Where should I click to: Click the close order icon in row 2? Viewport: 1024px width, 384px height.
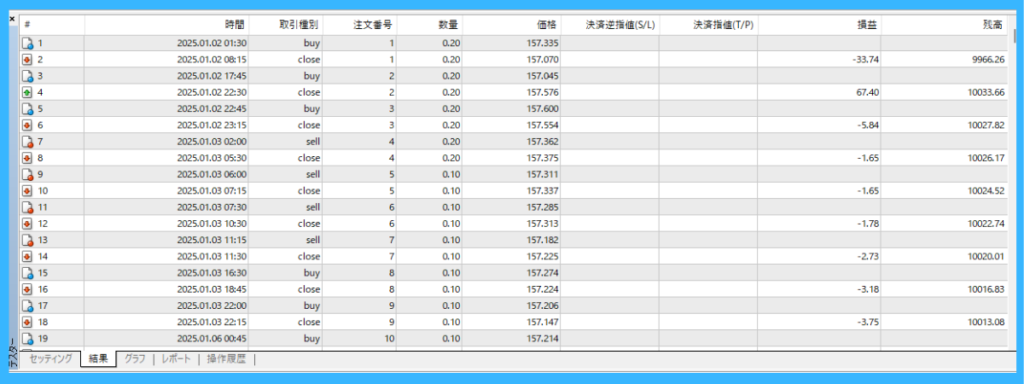[x=27, y=60]
